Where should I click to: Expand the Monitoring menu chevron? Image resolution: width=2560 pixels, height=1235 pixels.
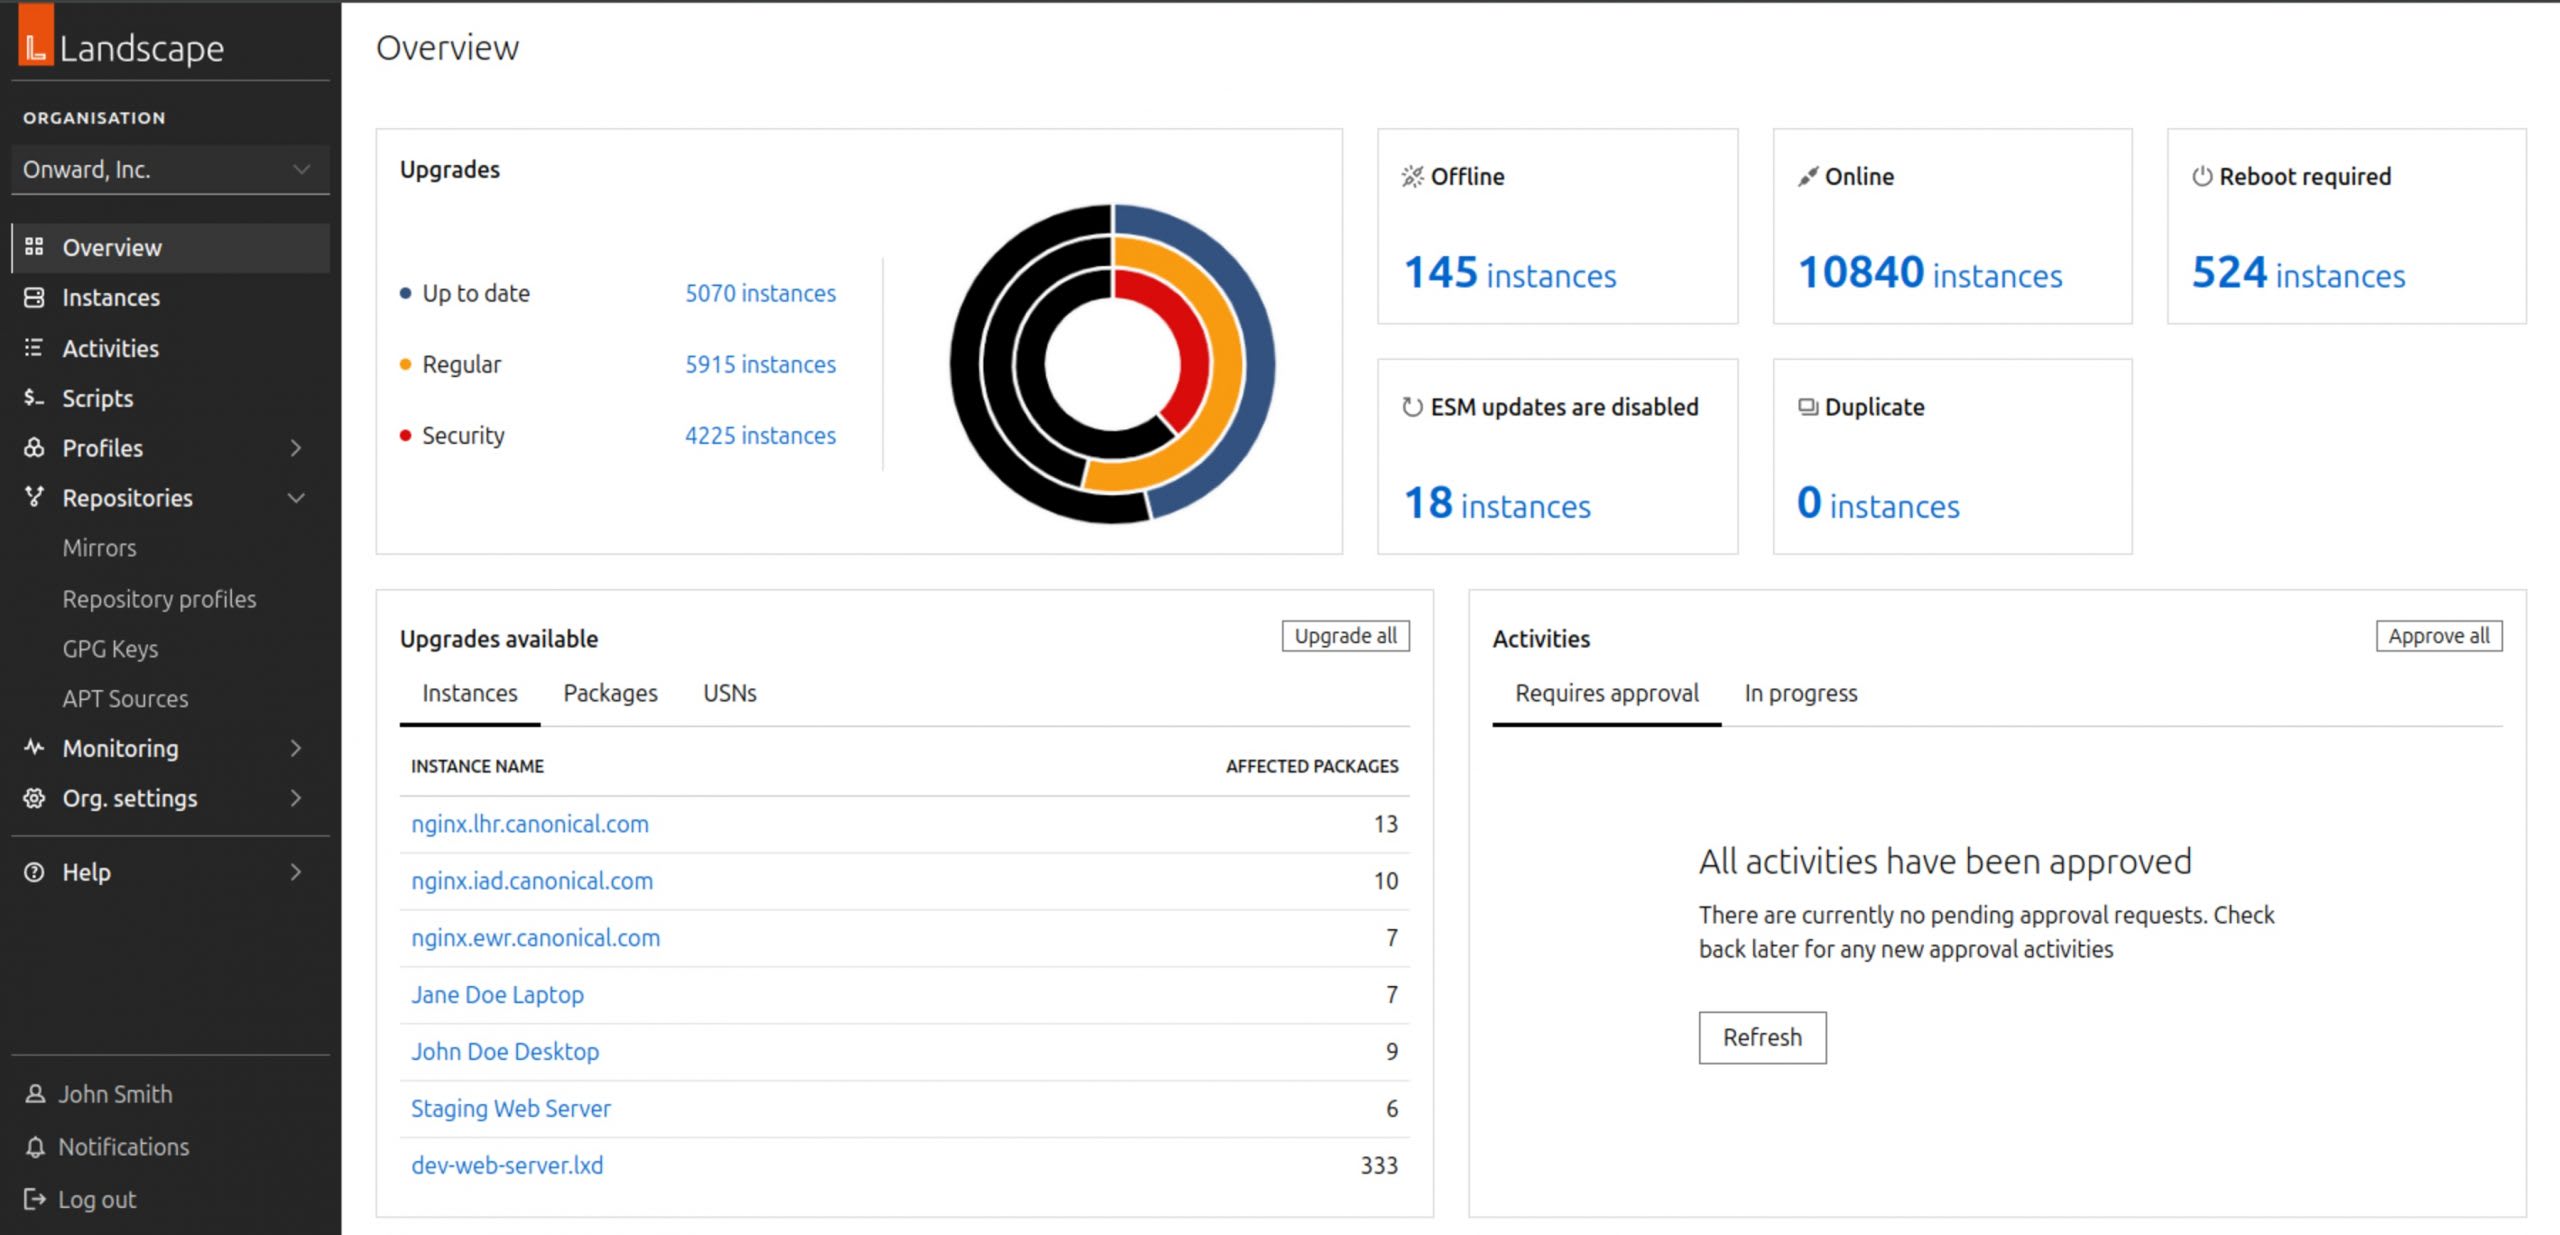coord(296,747)
